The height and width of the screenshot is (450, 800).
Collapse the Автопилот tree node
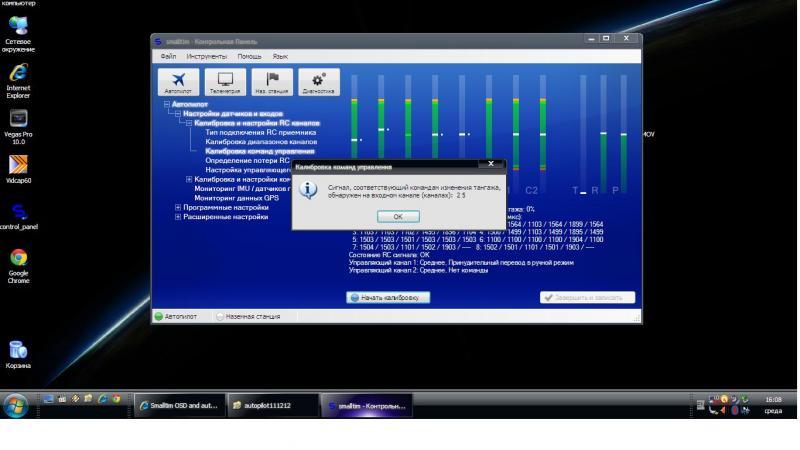(167, 103)
